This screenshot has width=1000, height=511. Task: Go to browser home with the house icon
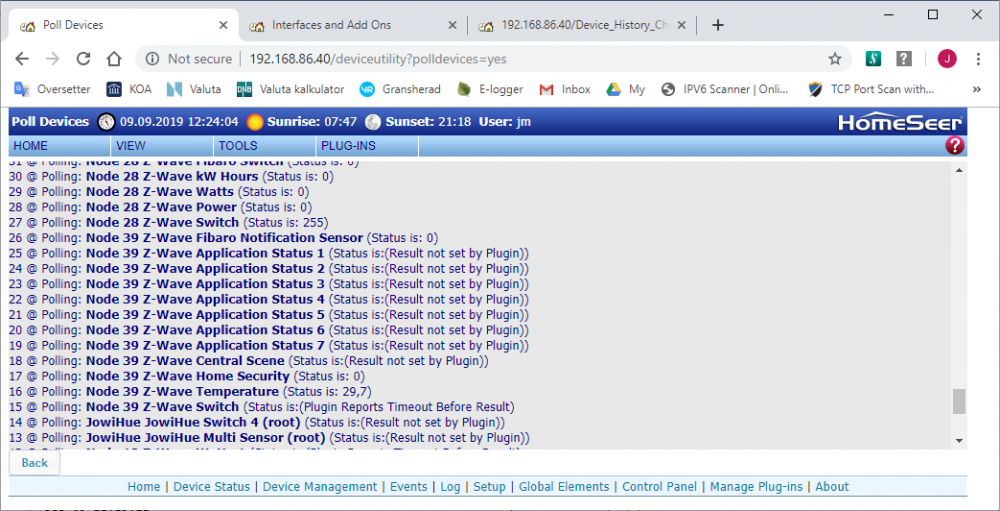pos(115,59)
